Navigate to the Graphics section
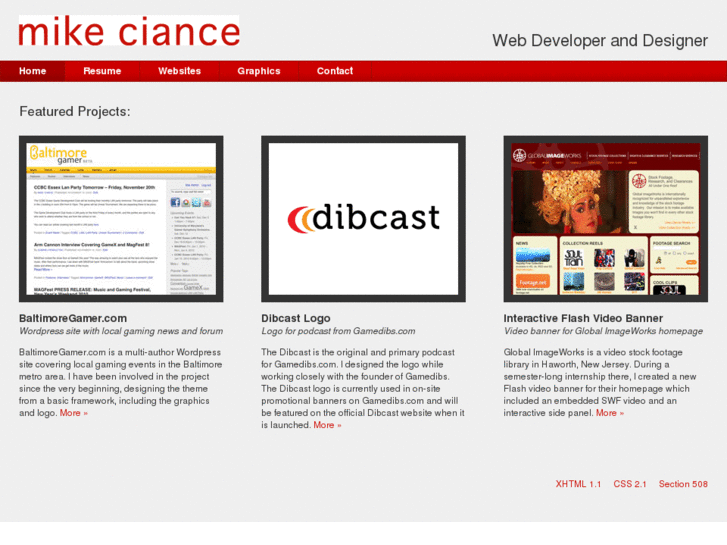 pos(259,71)
